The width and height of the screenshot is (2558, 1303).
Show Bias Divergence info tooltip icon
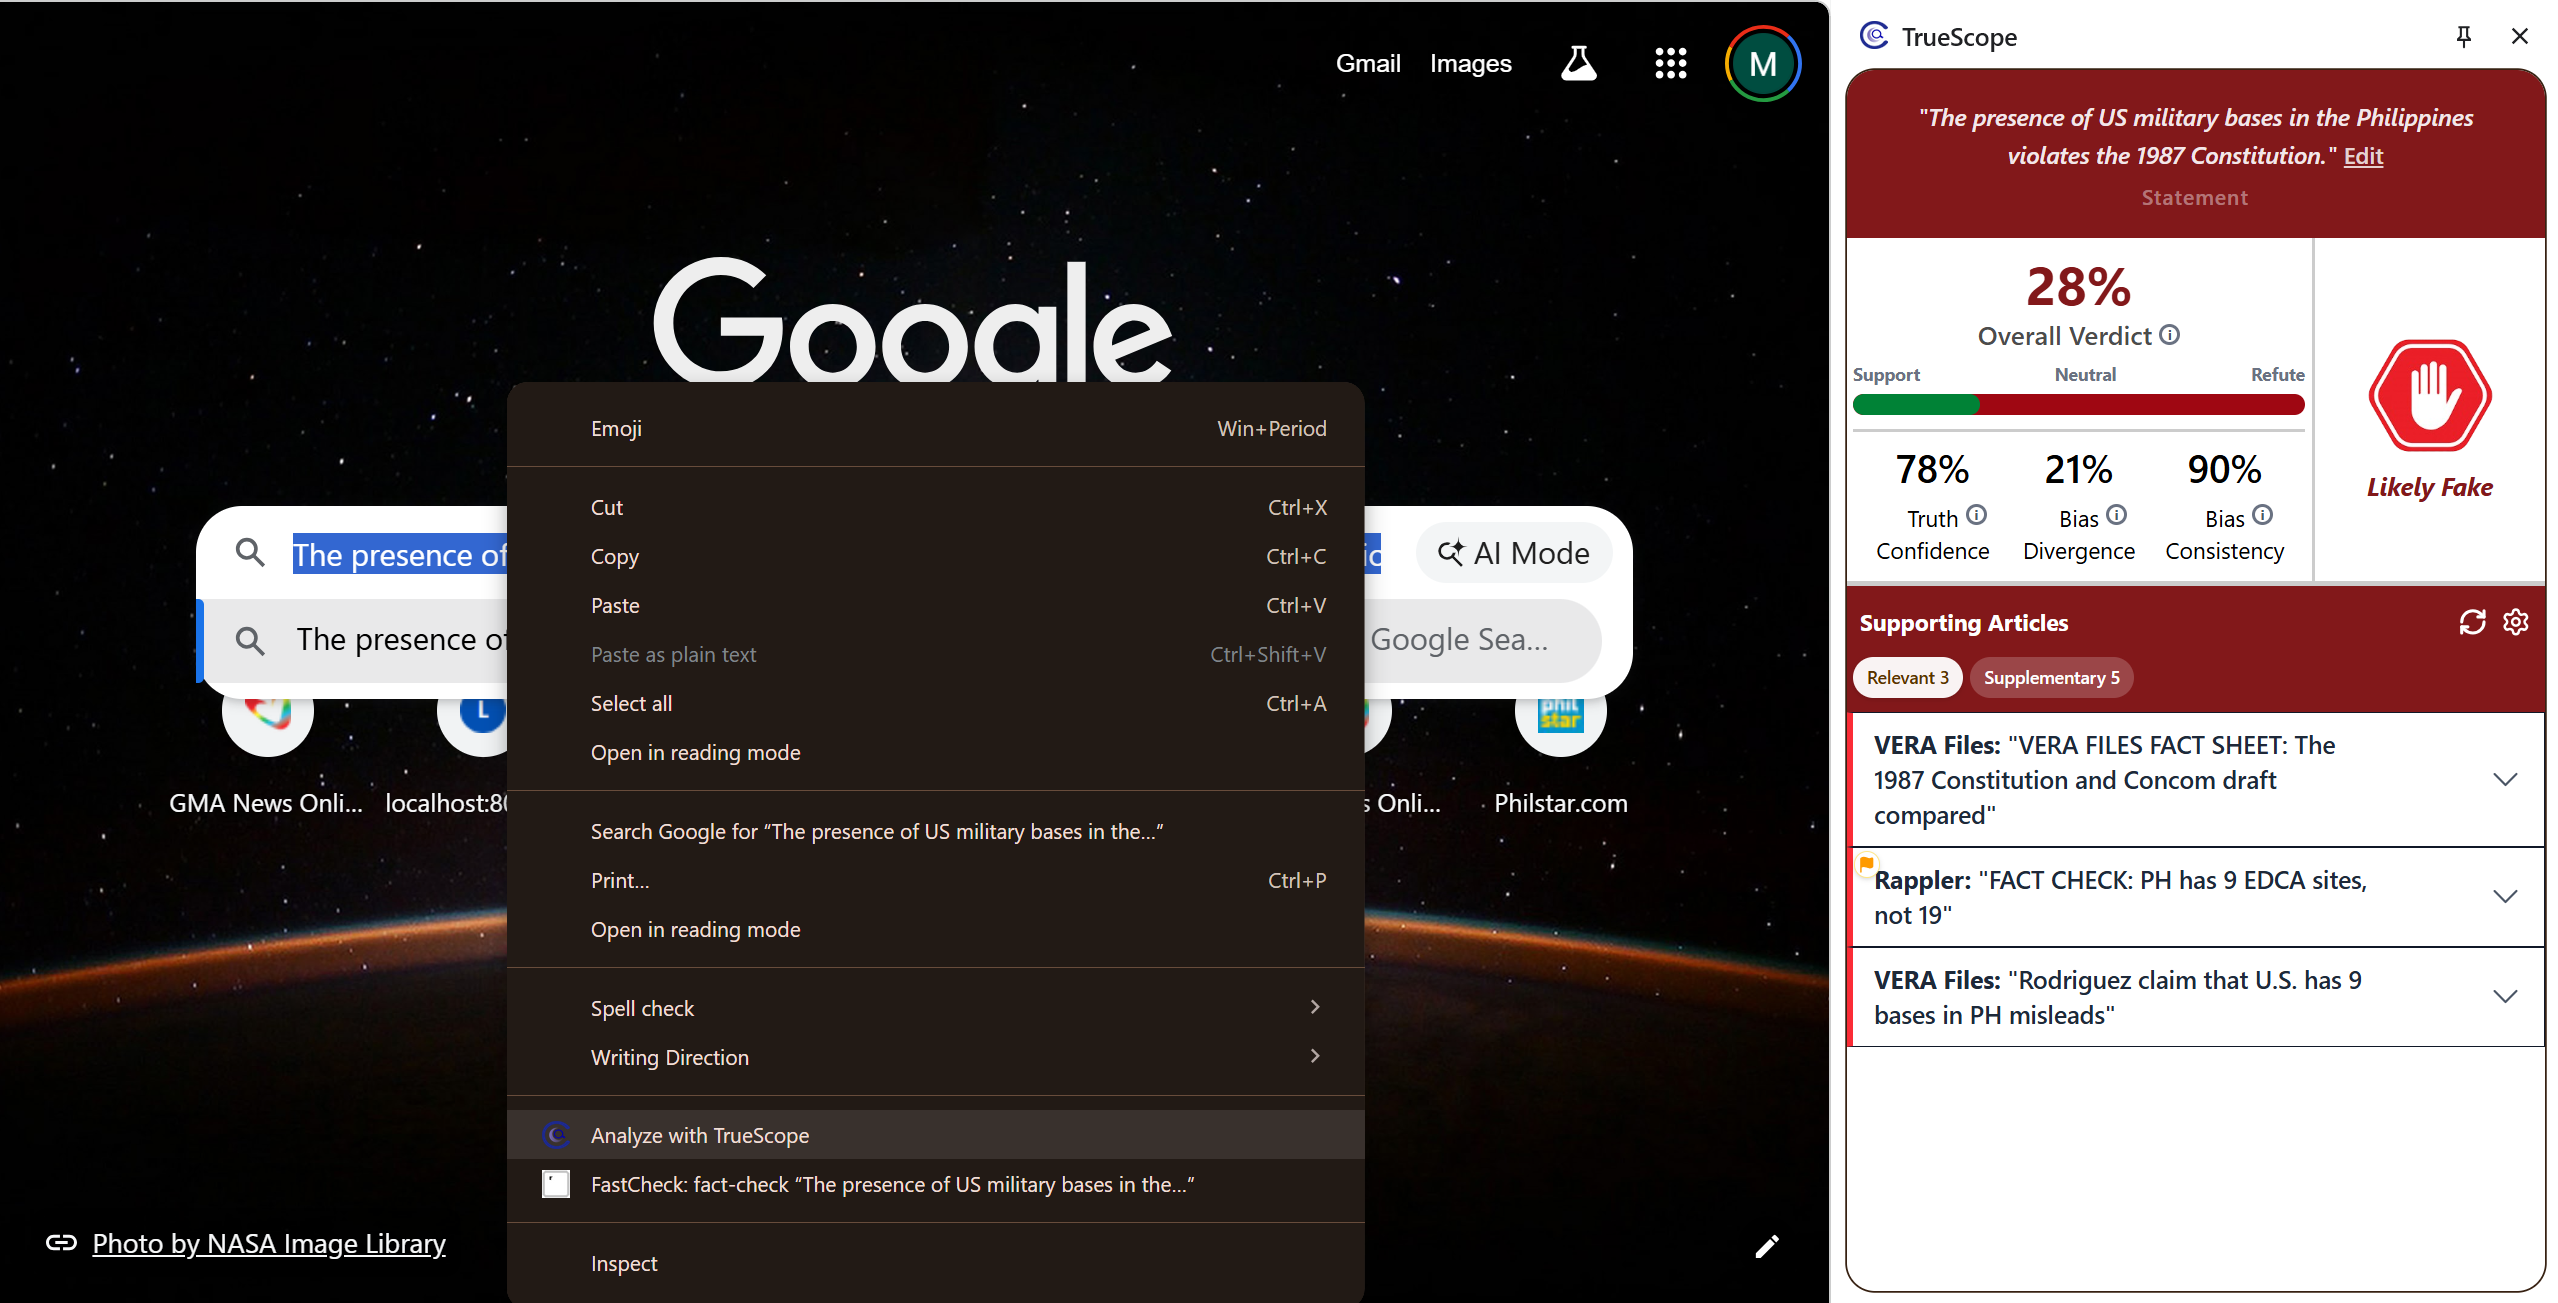click(2116, 515)
